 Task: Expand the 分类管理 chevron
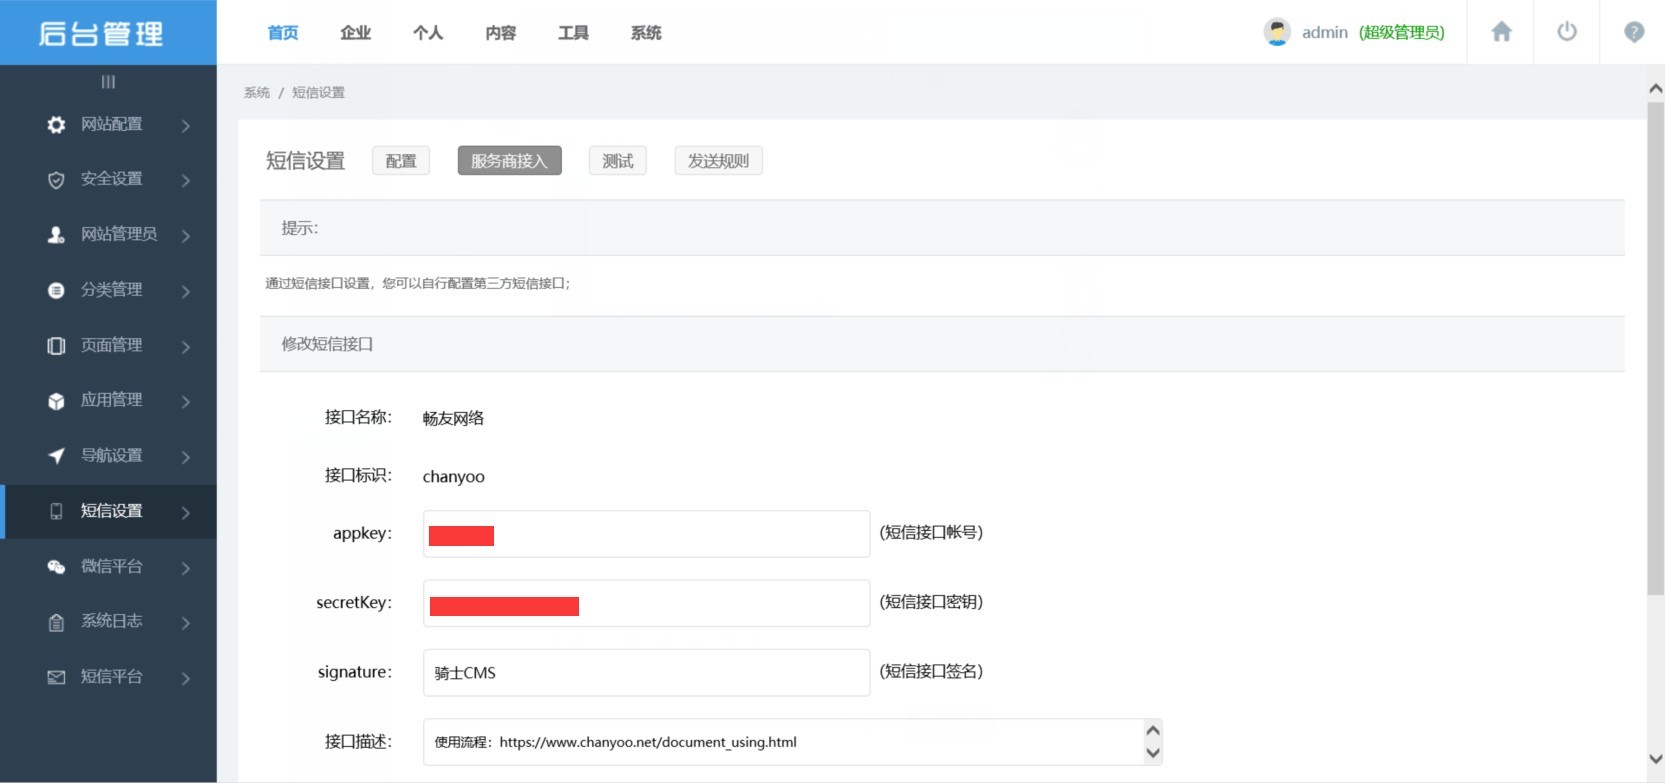(x=186, y=291)
